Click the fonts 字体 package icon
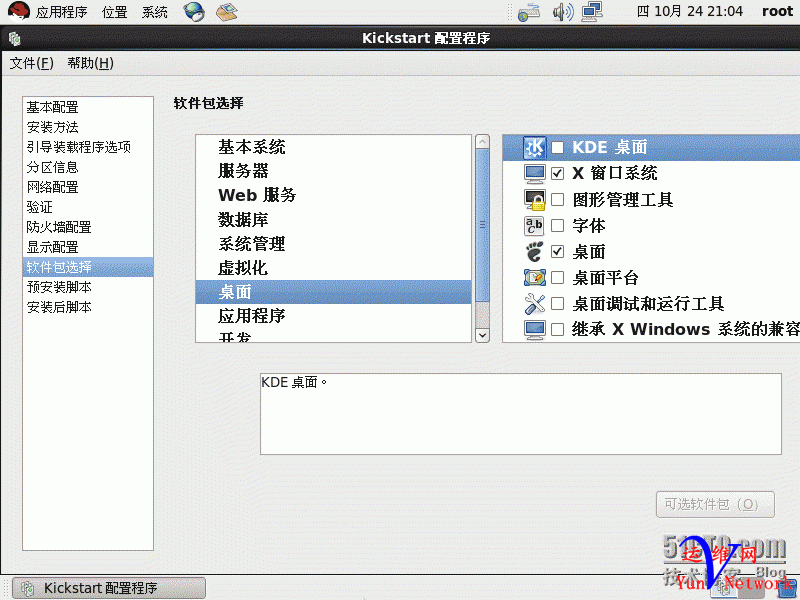The height and width of the screenshot is (600, 800). click(x=534, y=226)
